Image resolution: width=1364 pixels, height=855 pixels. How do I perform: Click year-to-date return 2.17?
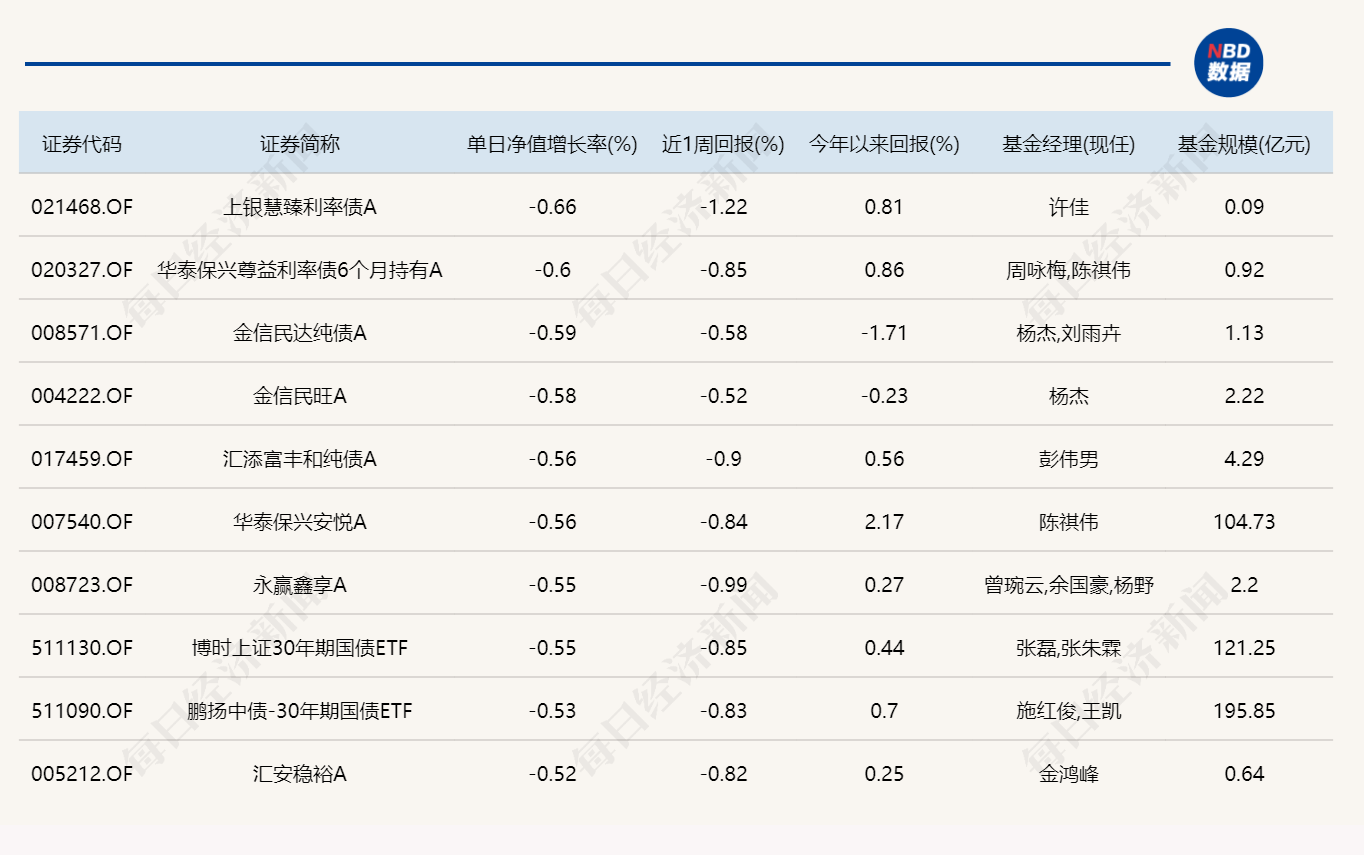(x=884, y=522)
